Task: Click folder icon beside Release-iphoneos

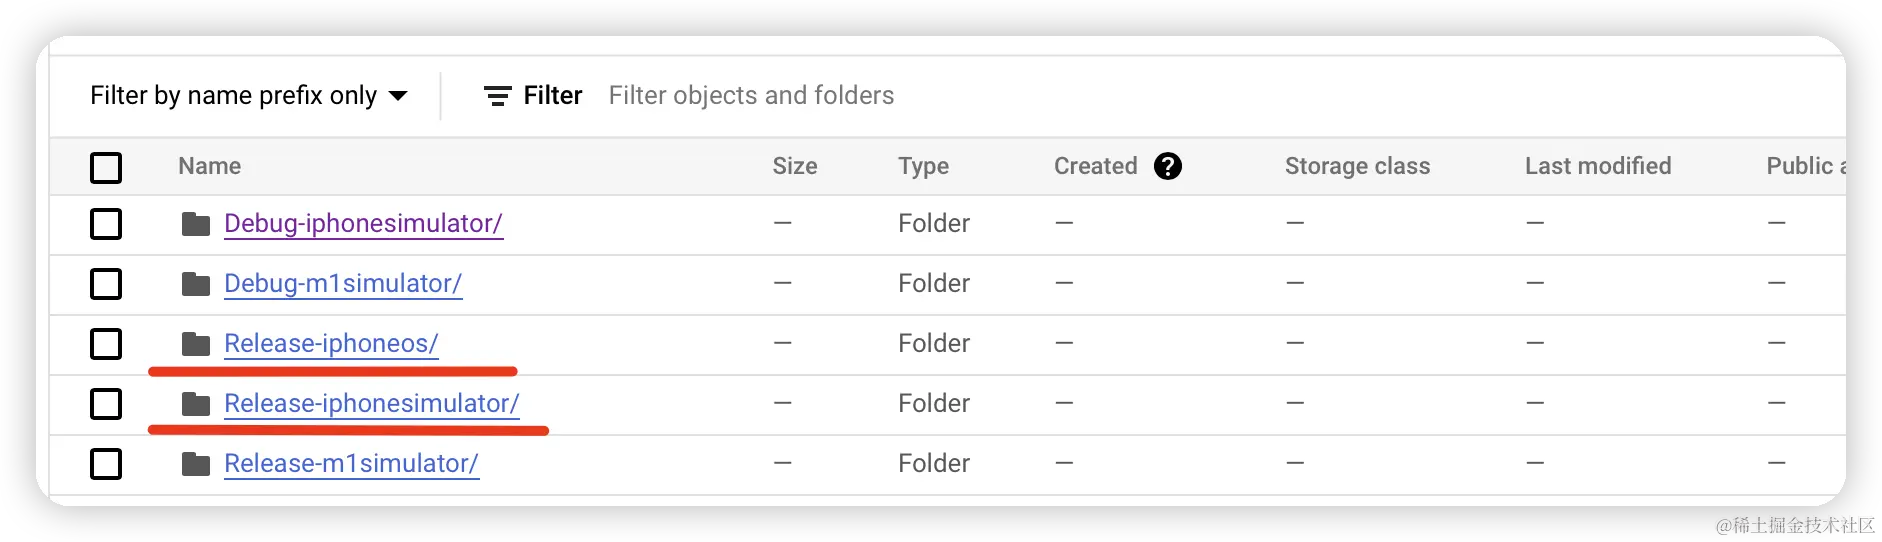Action: [196, 344]
